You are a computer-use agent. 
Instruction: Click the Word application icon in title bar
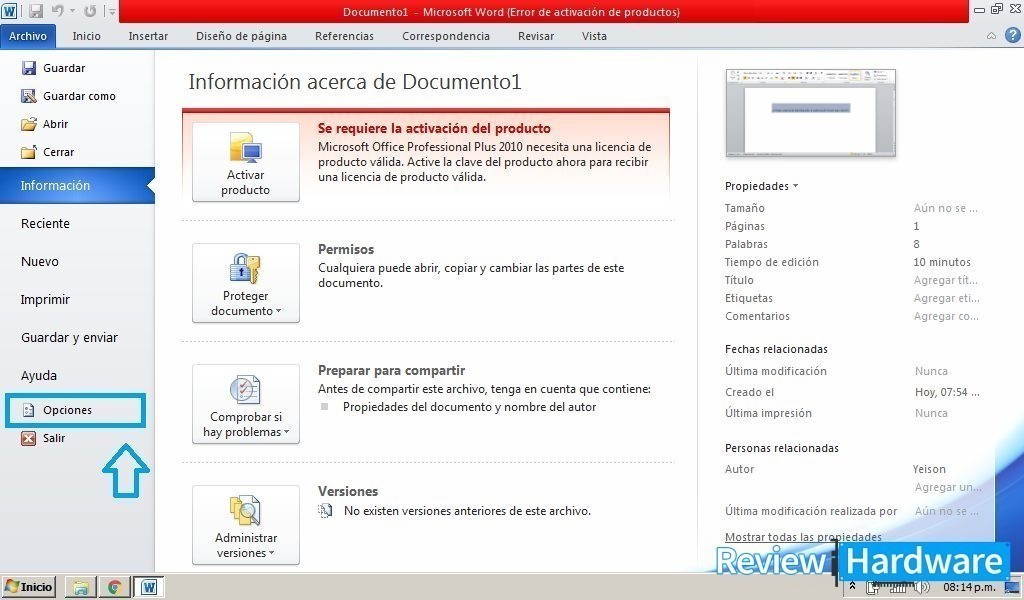[x=9, y=10]
